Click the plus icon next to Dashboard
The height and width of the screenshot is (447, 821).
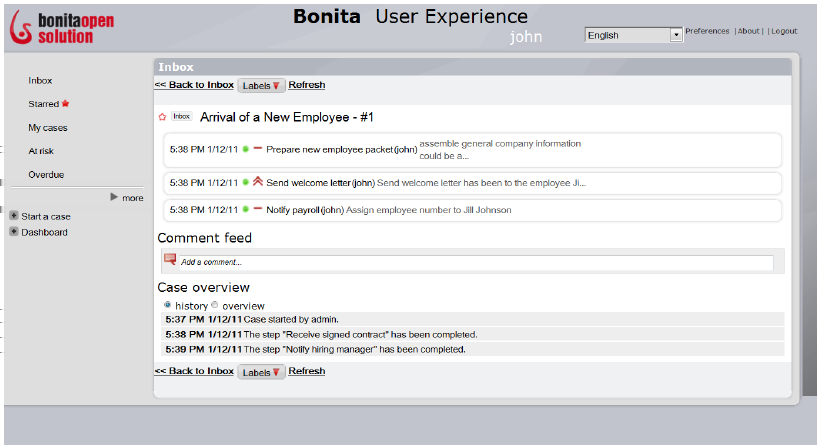[x=14, y=231]
